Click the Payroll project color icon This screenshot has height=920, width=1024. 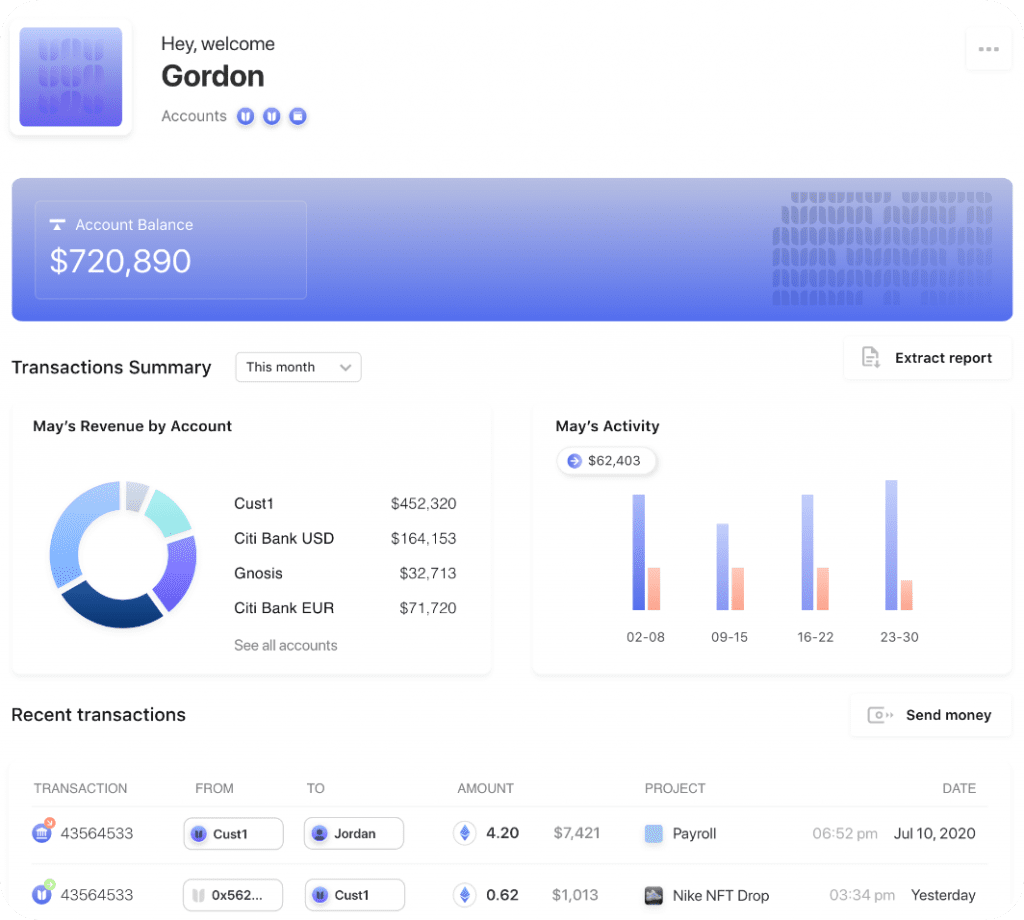coord(654,834)
